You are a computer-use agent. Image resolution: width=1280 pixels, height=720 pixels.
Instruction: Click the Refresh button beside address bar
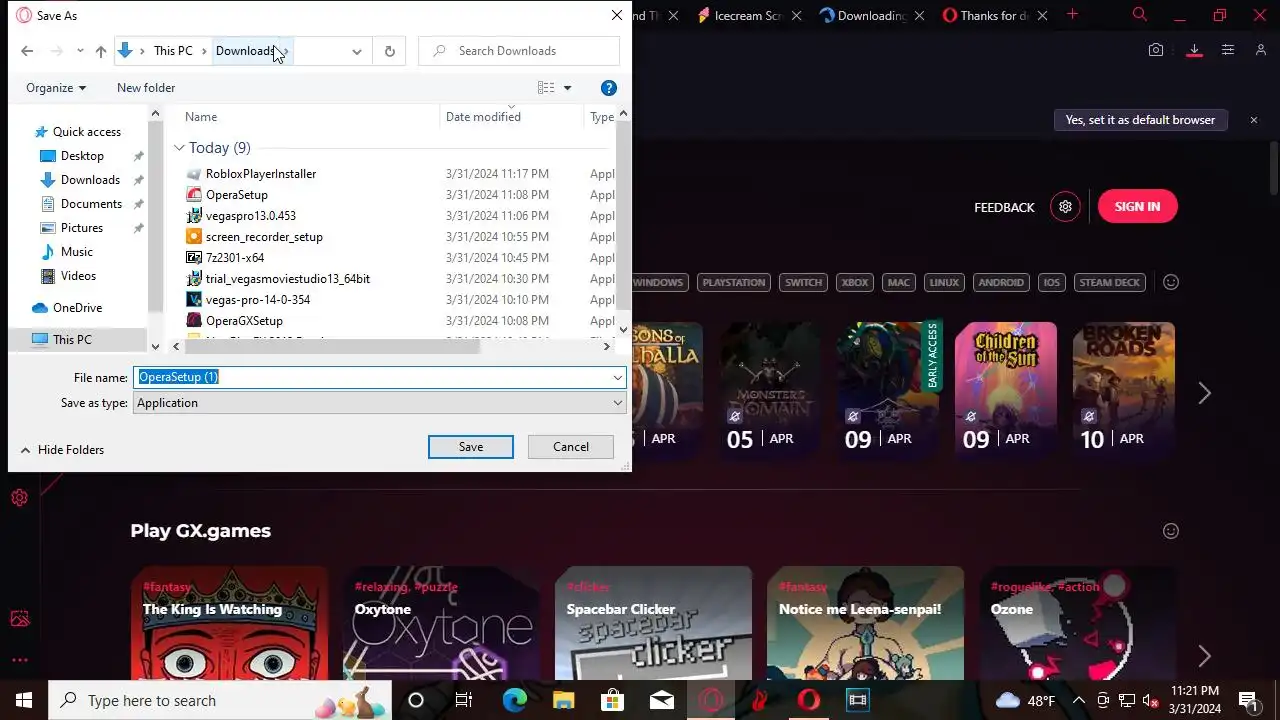click(389, 51)
